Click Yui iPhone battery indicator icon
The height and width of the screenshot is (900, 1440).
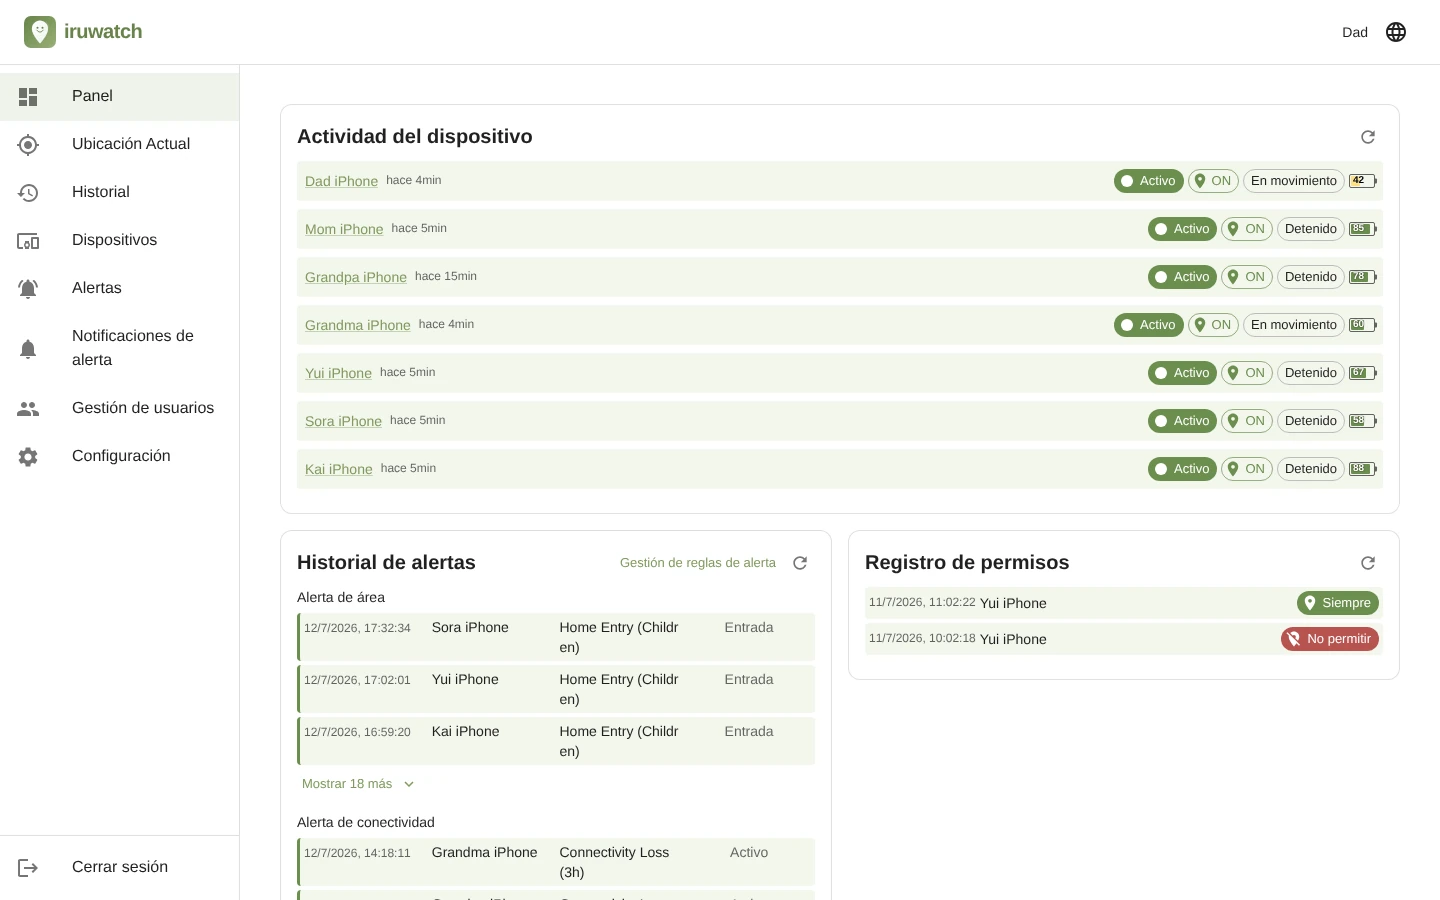[1363, 373]
